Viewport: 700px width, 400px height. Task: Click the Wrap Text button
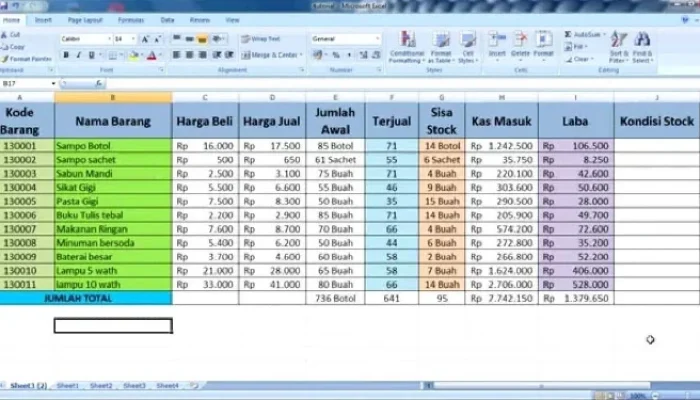tap(261, 39)
